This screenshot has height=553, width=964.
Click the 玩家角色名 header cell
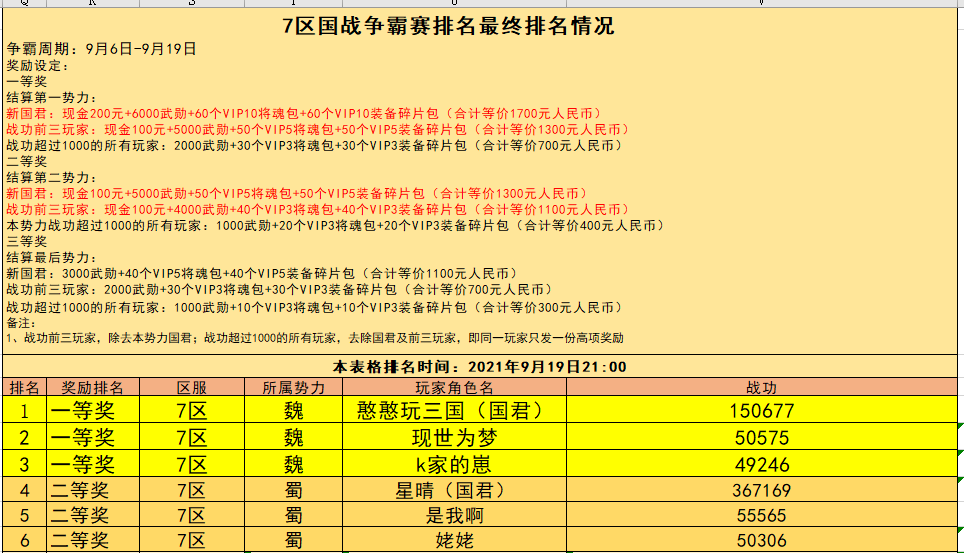coord(454,387)
